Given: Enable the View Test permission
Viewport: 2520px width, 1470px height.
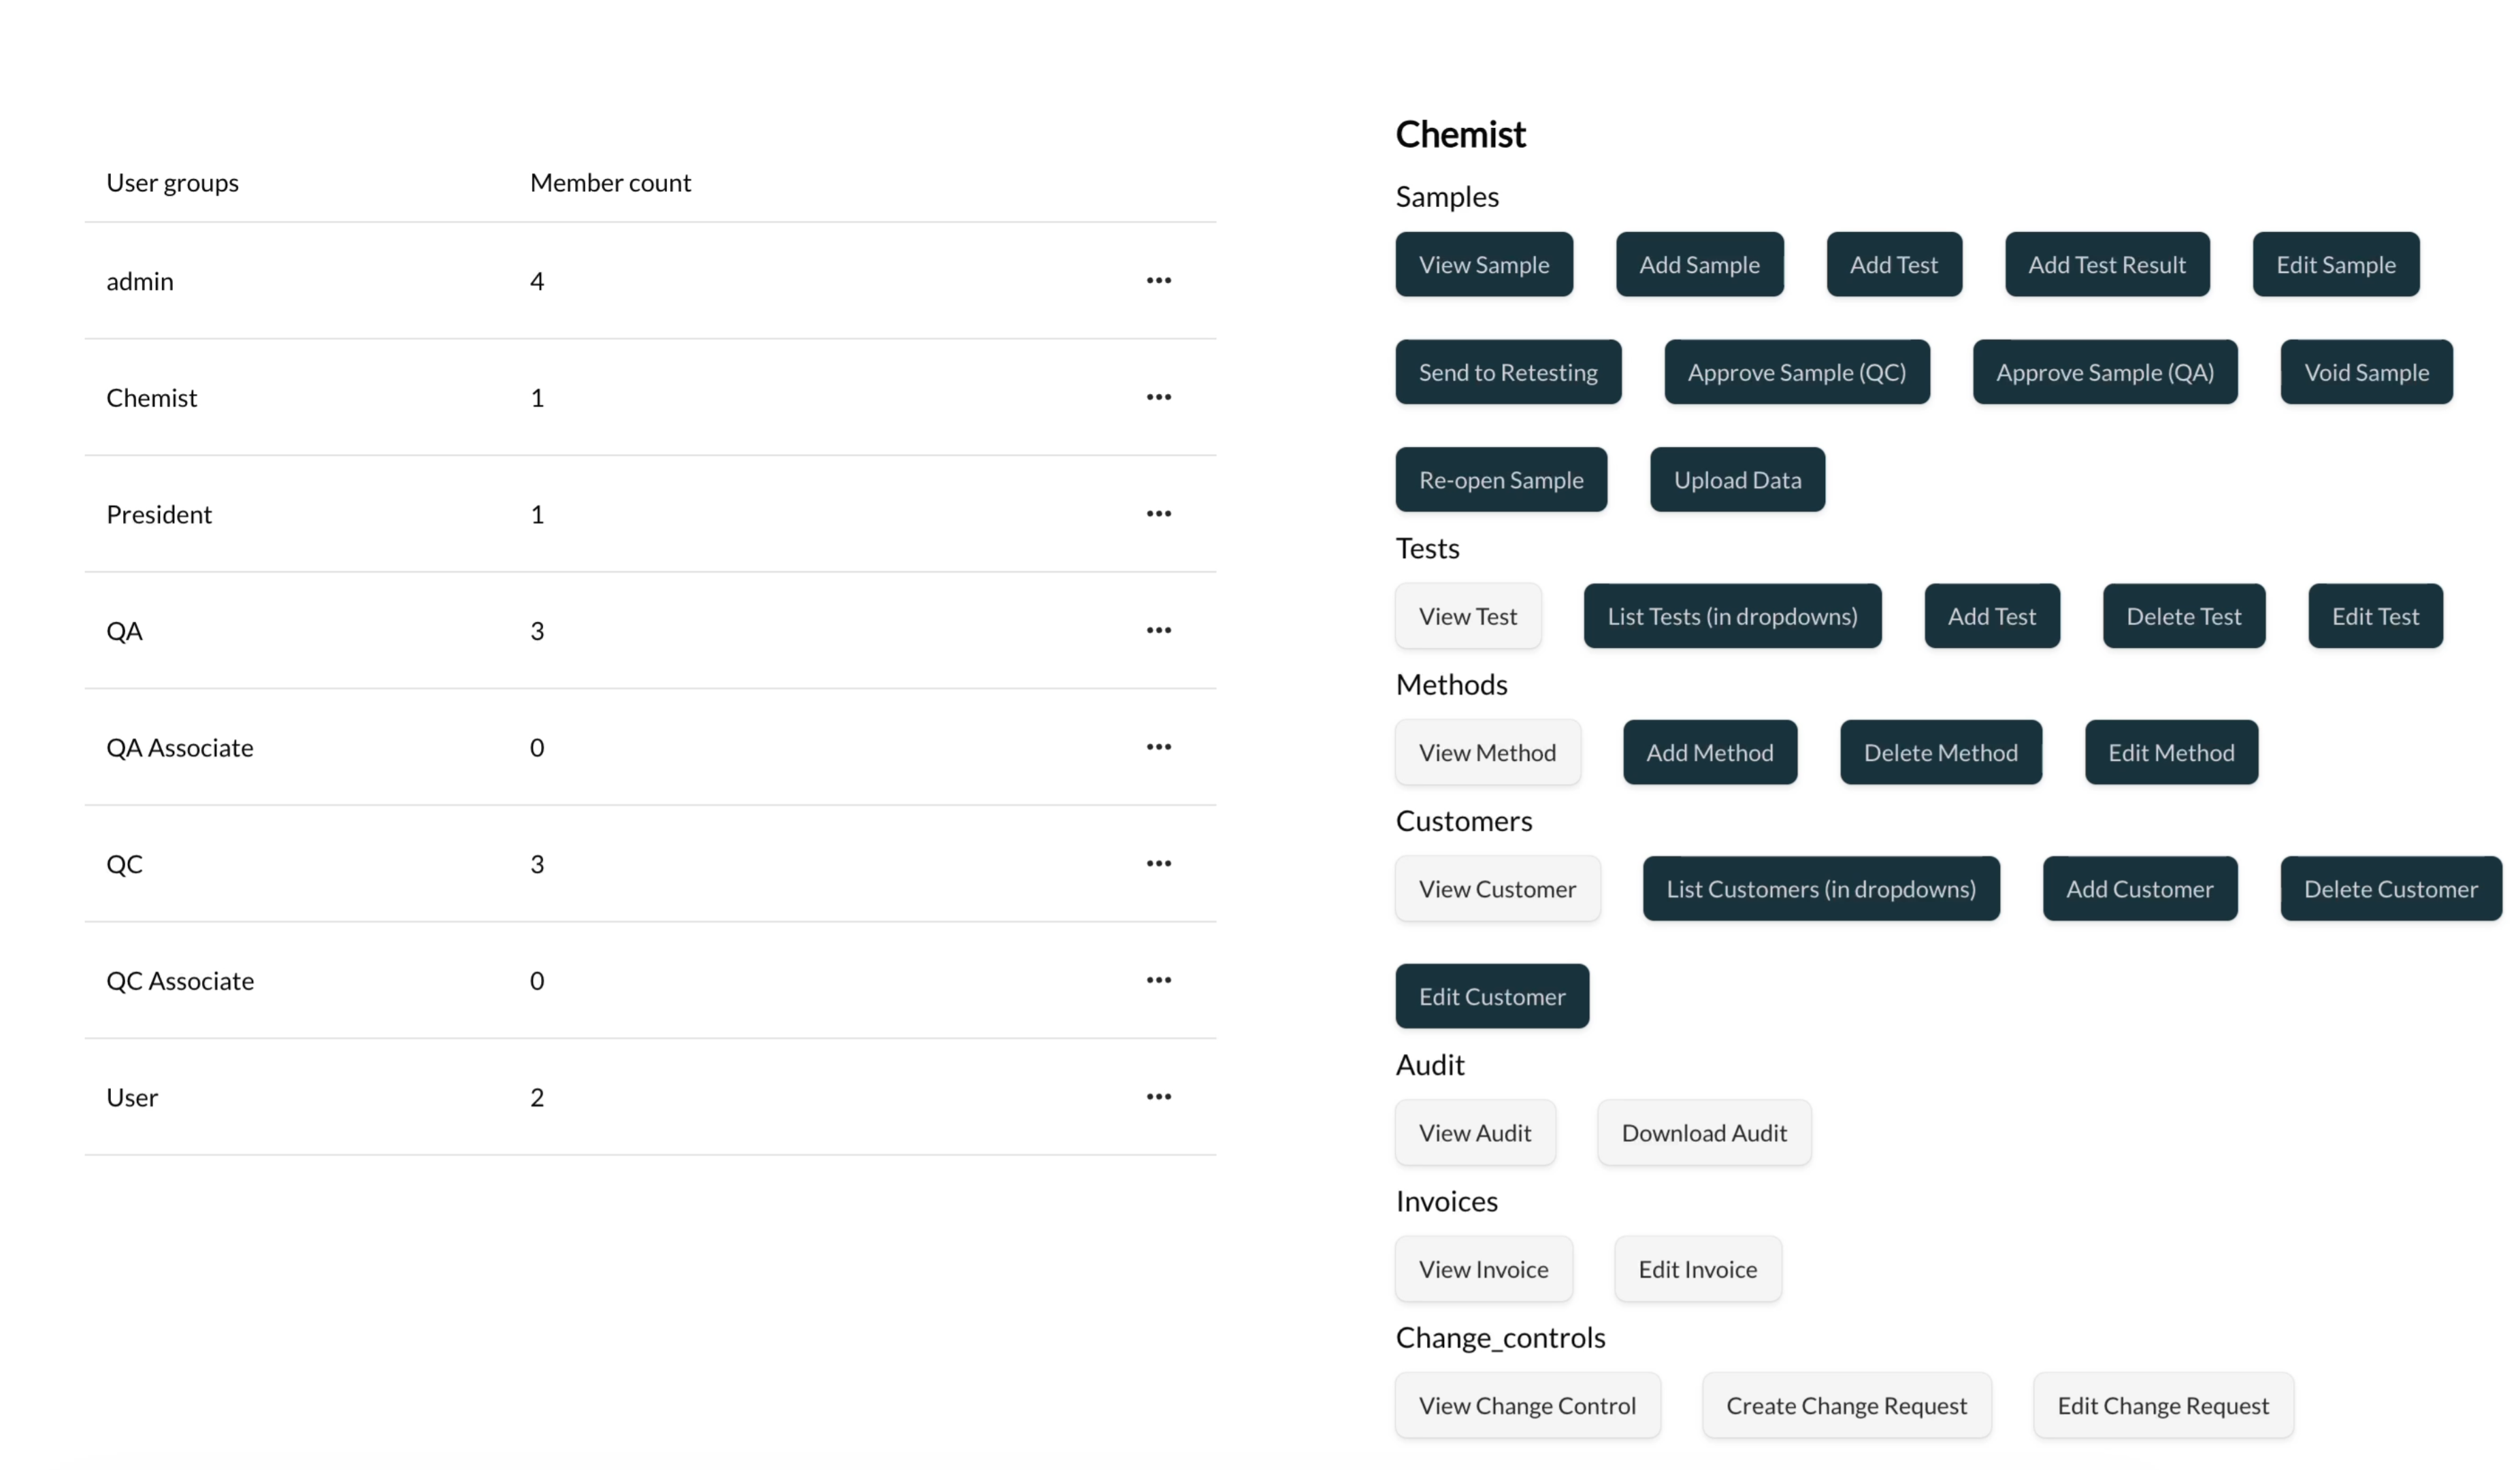Looking at the screenshot, I should point(1467,616).
